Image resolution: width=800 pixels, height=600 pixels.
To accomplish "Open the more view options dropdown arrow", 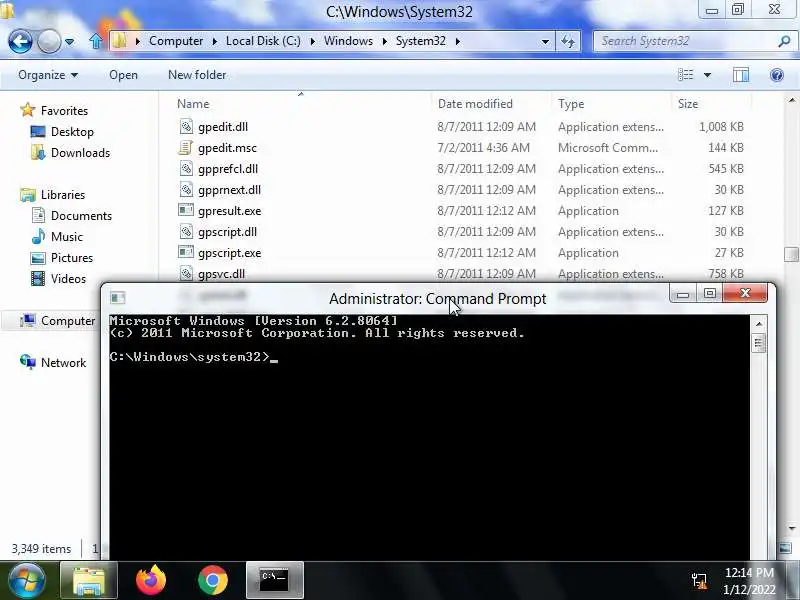I will pyautogui.click(x=707, y=75).
